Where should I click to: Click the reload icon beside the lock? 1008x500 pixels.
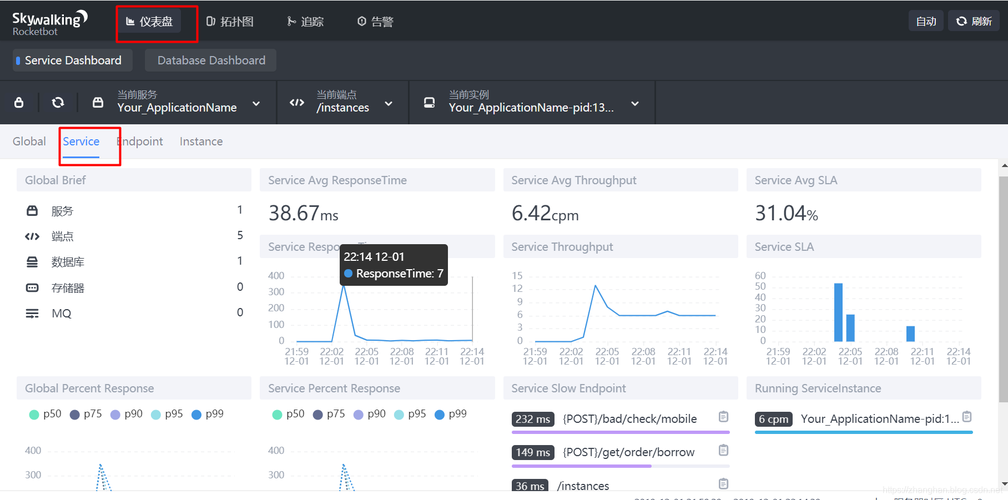(58, 102)
